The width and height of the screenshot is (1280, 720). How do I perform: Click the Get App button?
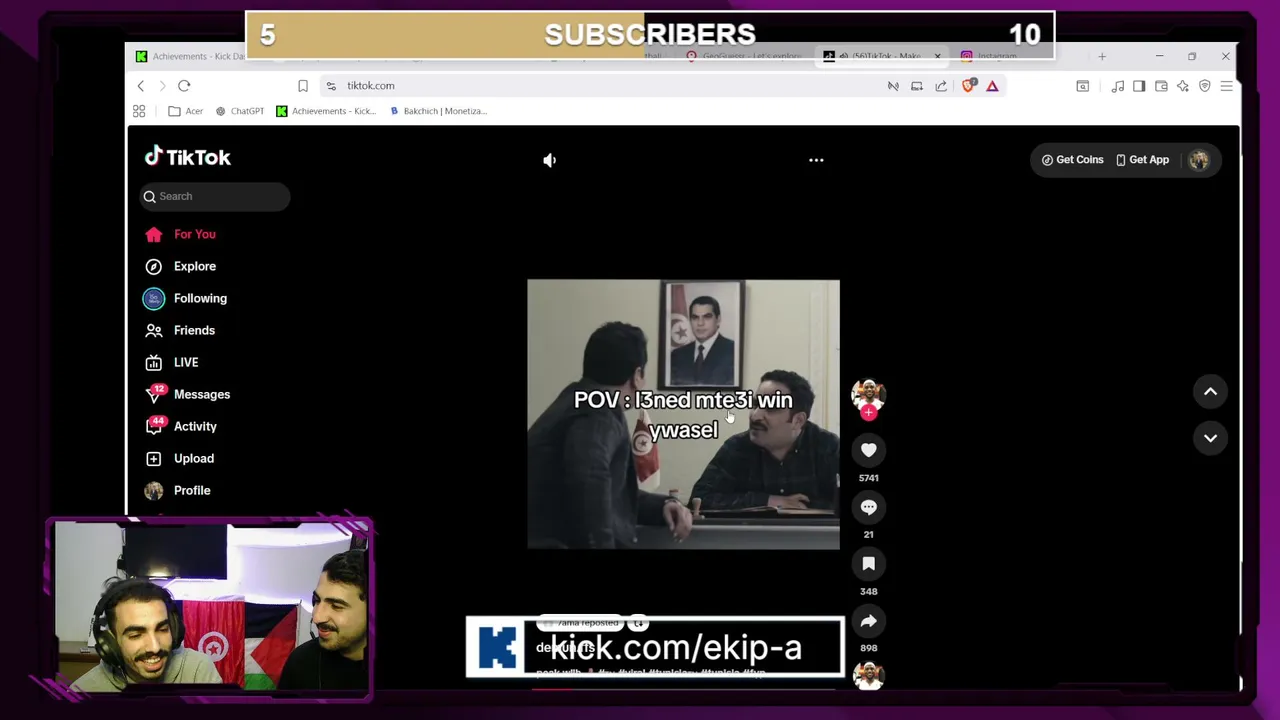[1142, 160]
